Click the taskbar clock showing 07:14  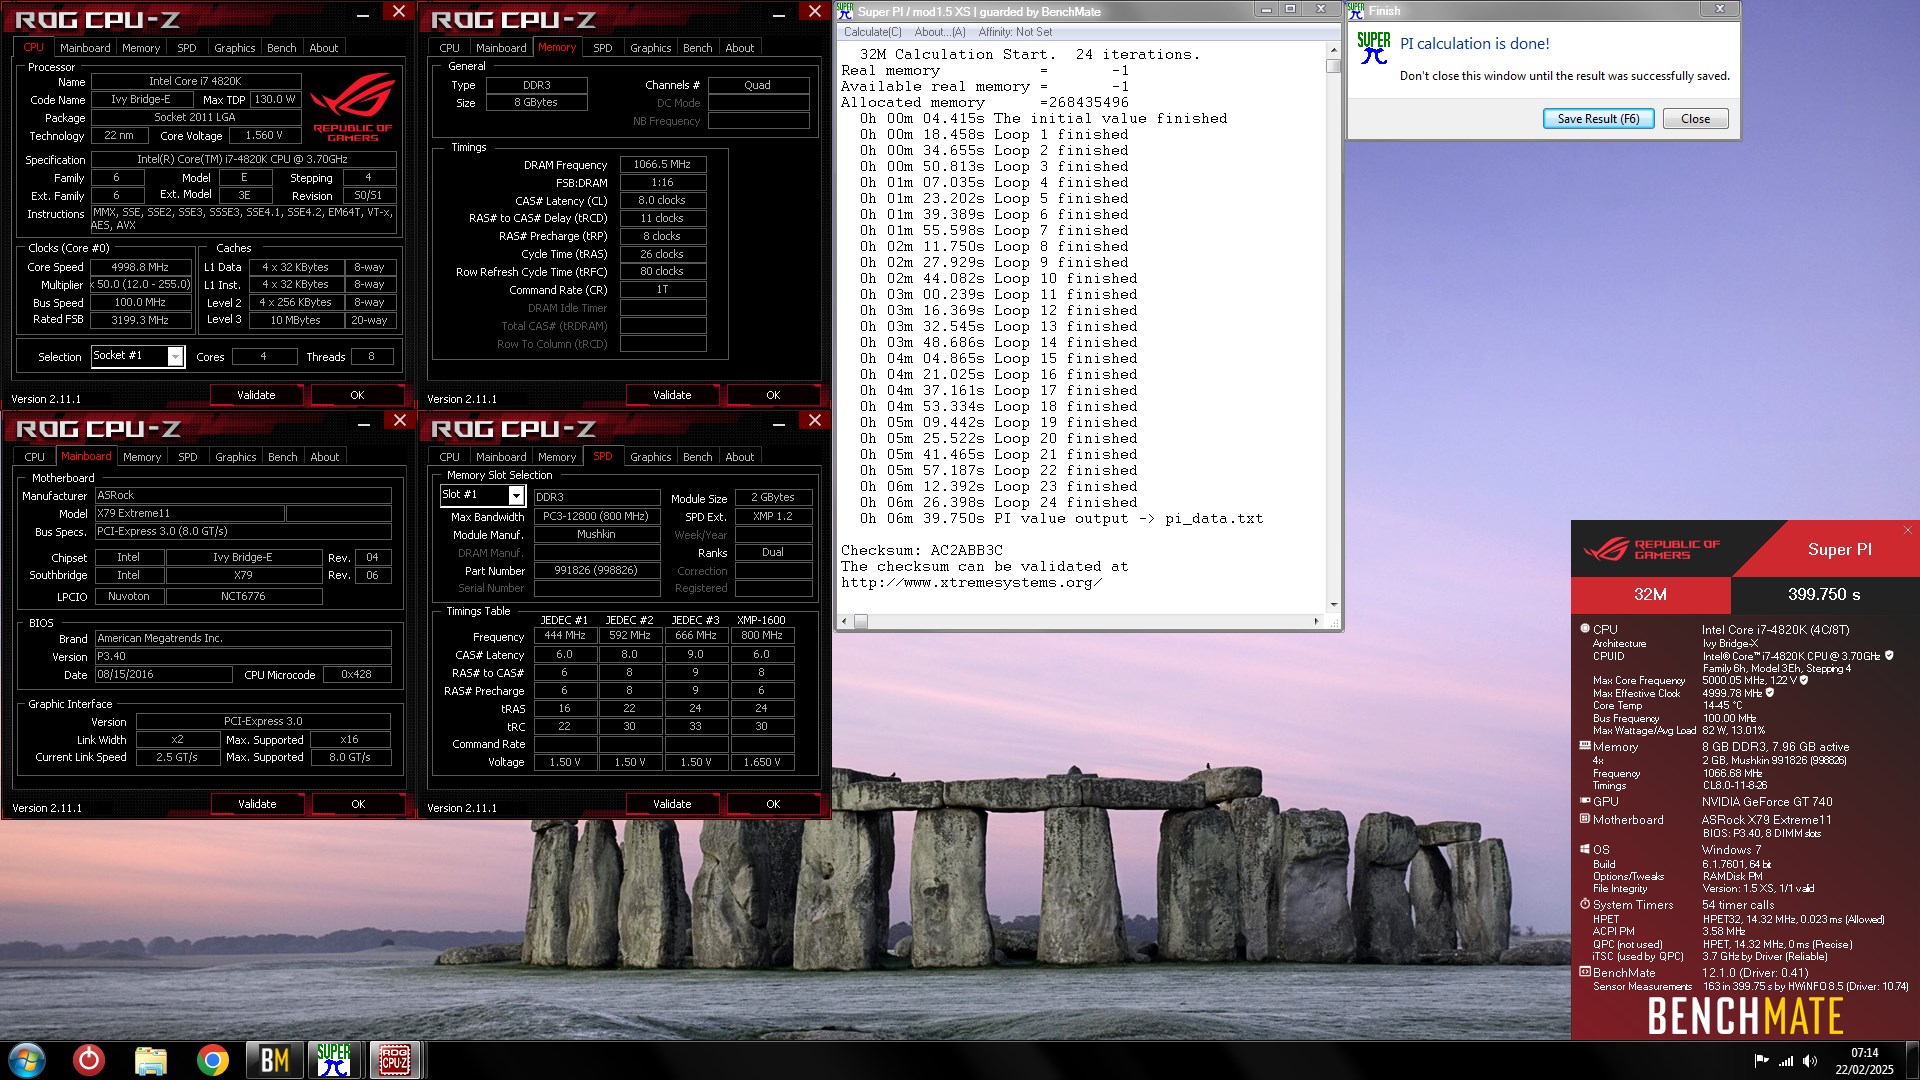click(x=1864, y=1053)
